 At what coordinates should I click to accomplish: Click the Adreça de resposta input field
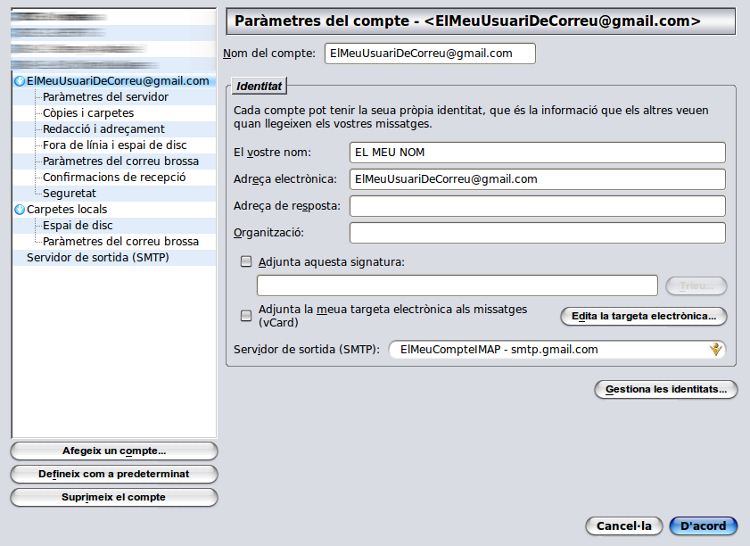click(537, 206)
